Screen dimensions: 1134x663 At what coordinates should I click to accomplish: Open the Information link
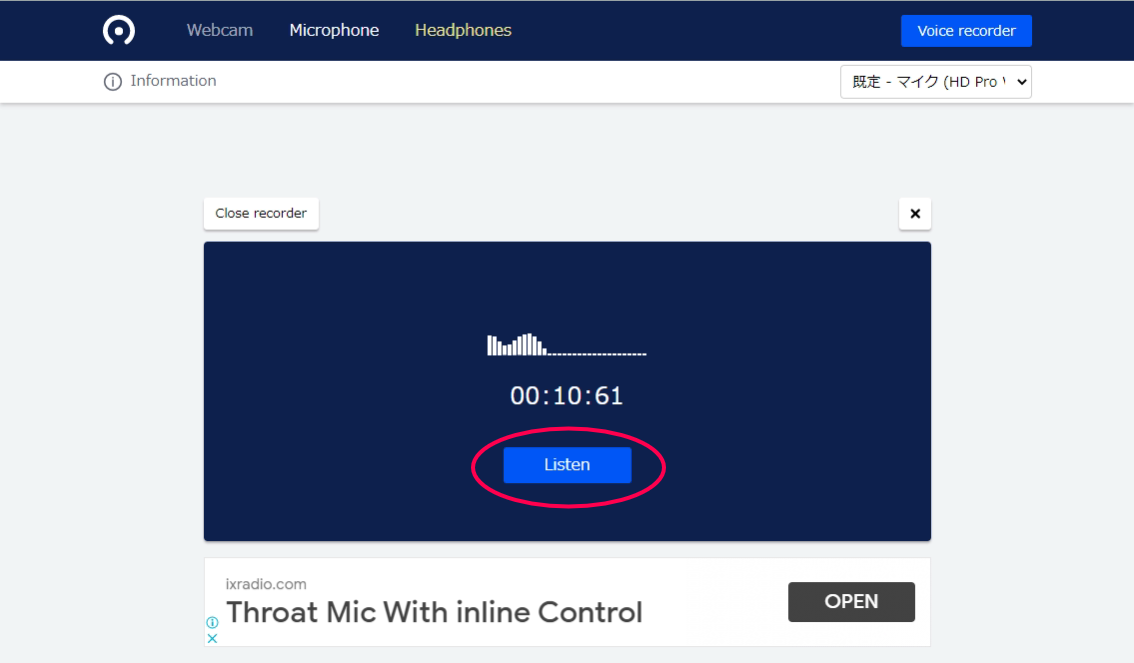click(x=173, y=81)
